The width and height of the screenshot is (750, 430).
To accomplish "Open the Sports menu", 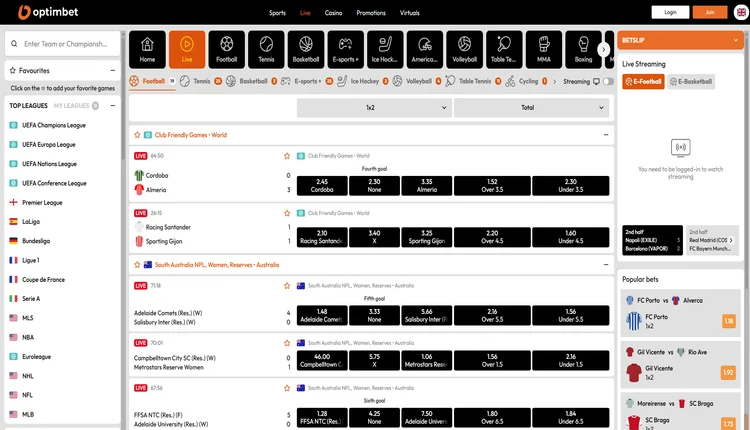I will pos(277,13).
